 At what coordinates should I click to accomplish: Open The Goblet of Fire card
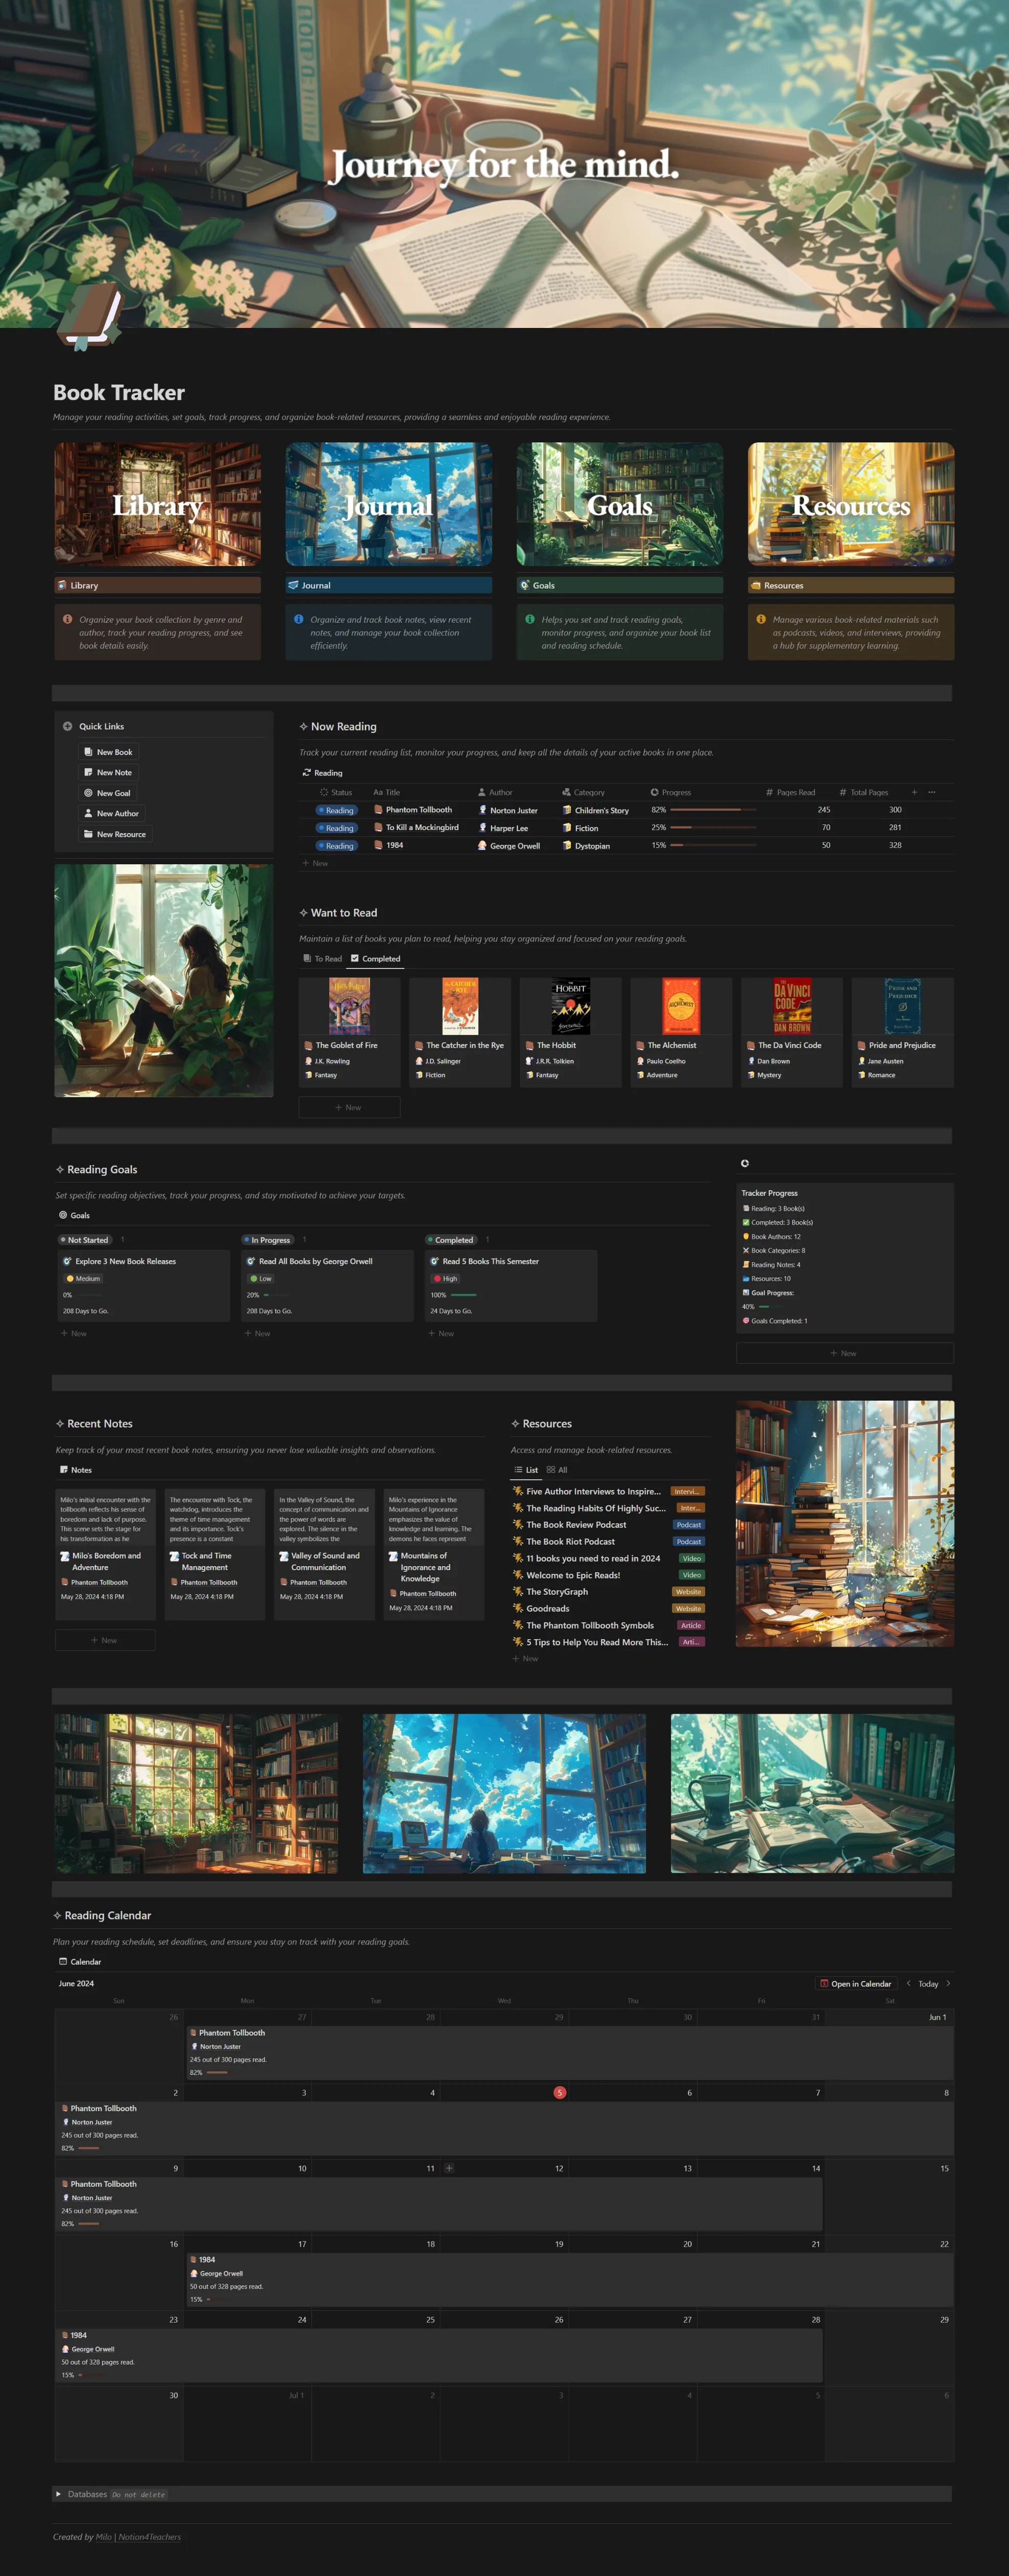tap(349, 1032)
